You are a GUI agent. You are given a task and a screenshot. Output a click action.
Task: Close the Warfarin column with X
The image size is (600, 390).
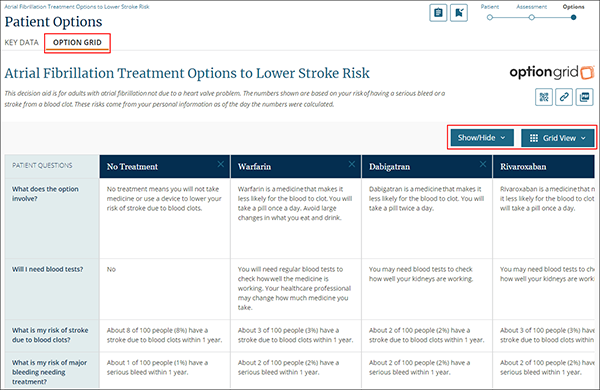[x=352, y=164]
